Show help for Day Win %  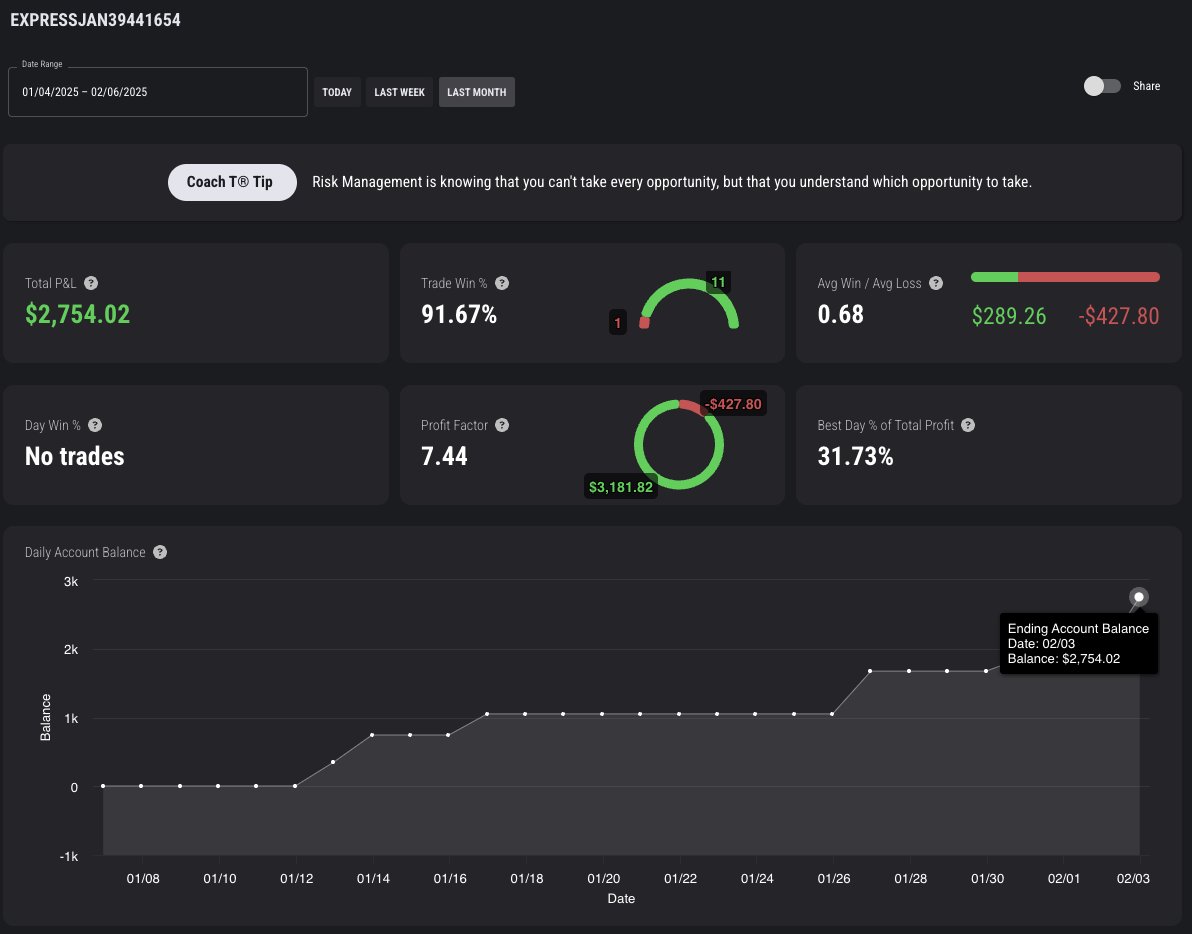point(95,426)
